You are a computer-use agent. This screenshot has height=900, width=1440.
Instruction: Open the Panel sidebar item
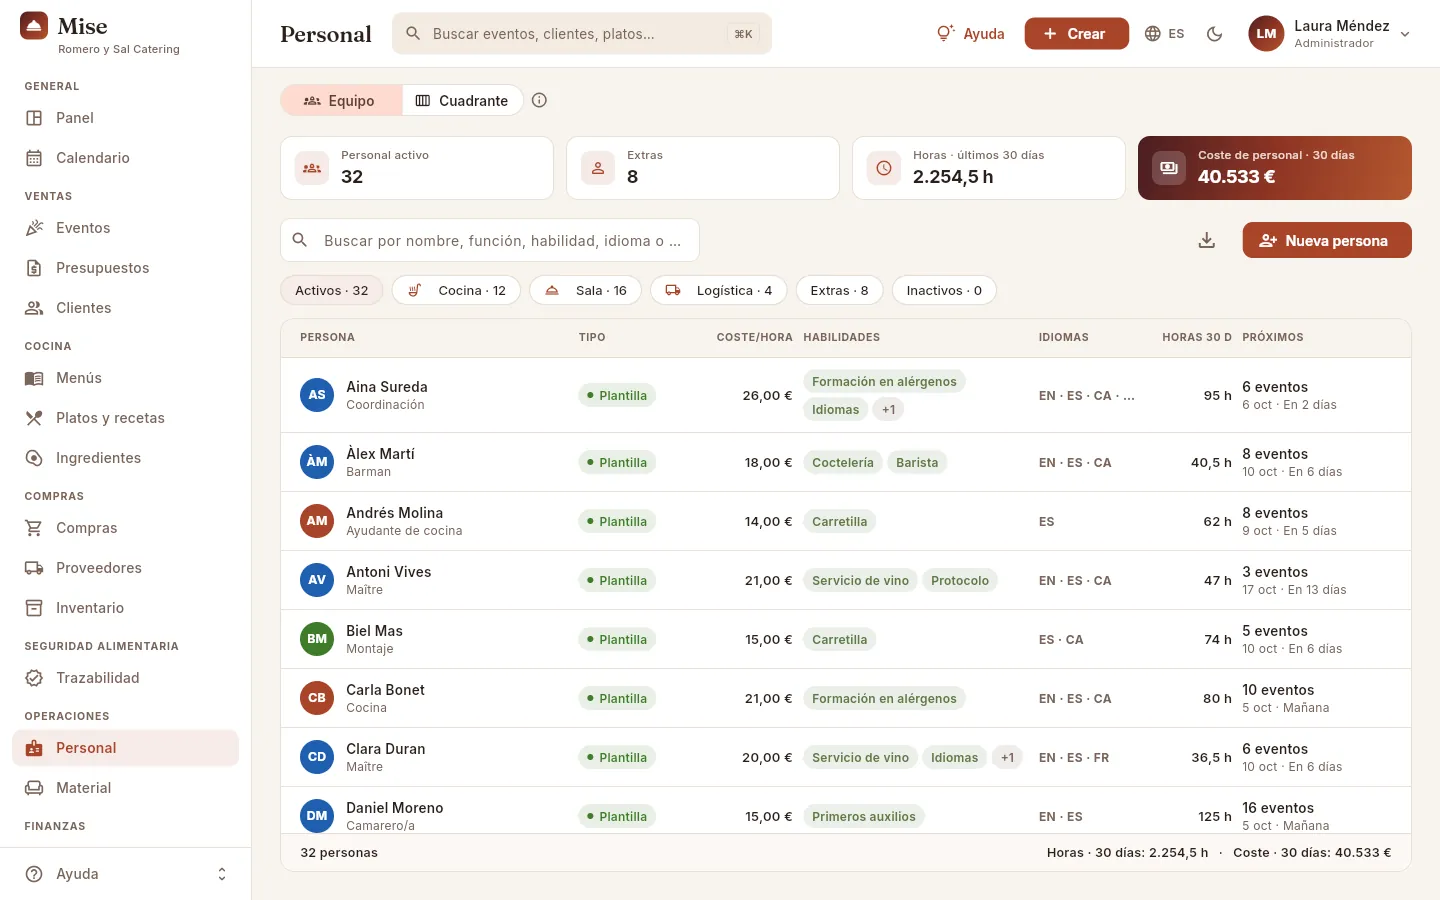pos(125,118)
